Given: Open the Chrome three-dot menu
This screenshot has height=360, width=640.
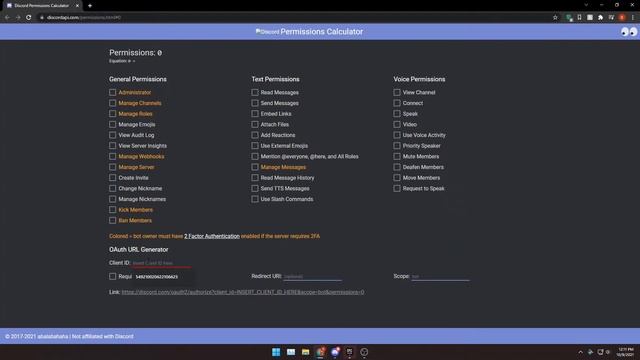Looking at the screenshot, I should [x=633, y=18].
